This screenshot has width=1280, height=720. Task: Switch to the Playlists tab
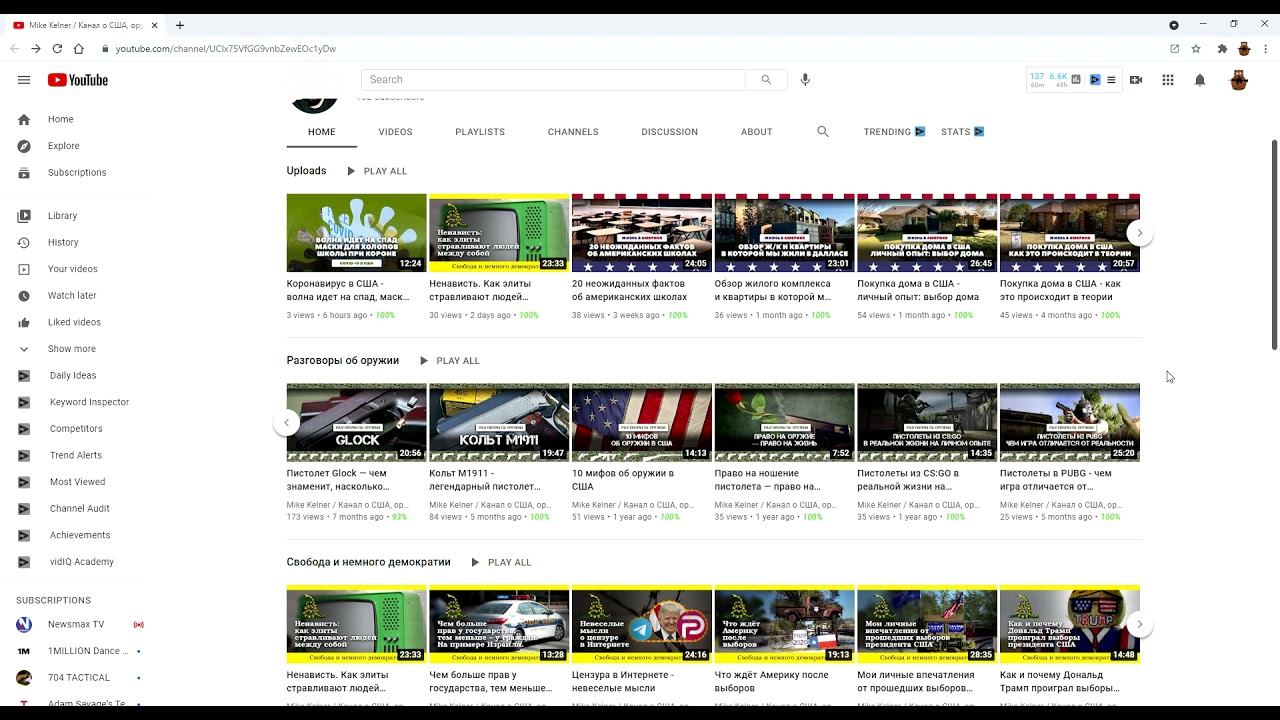(480, 132)
